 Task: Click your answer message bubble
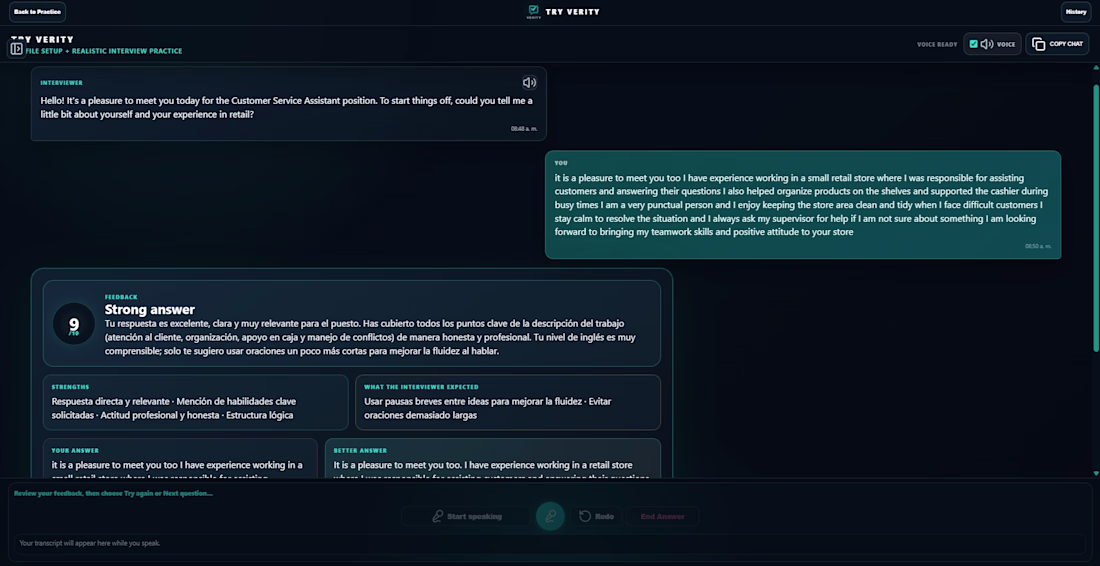(803, 205)
